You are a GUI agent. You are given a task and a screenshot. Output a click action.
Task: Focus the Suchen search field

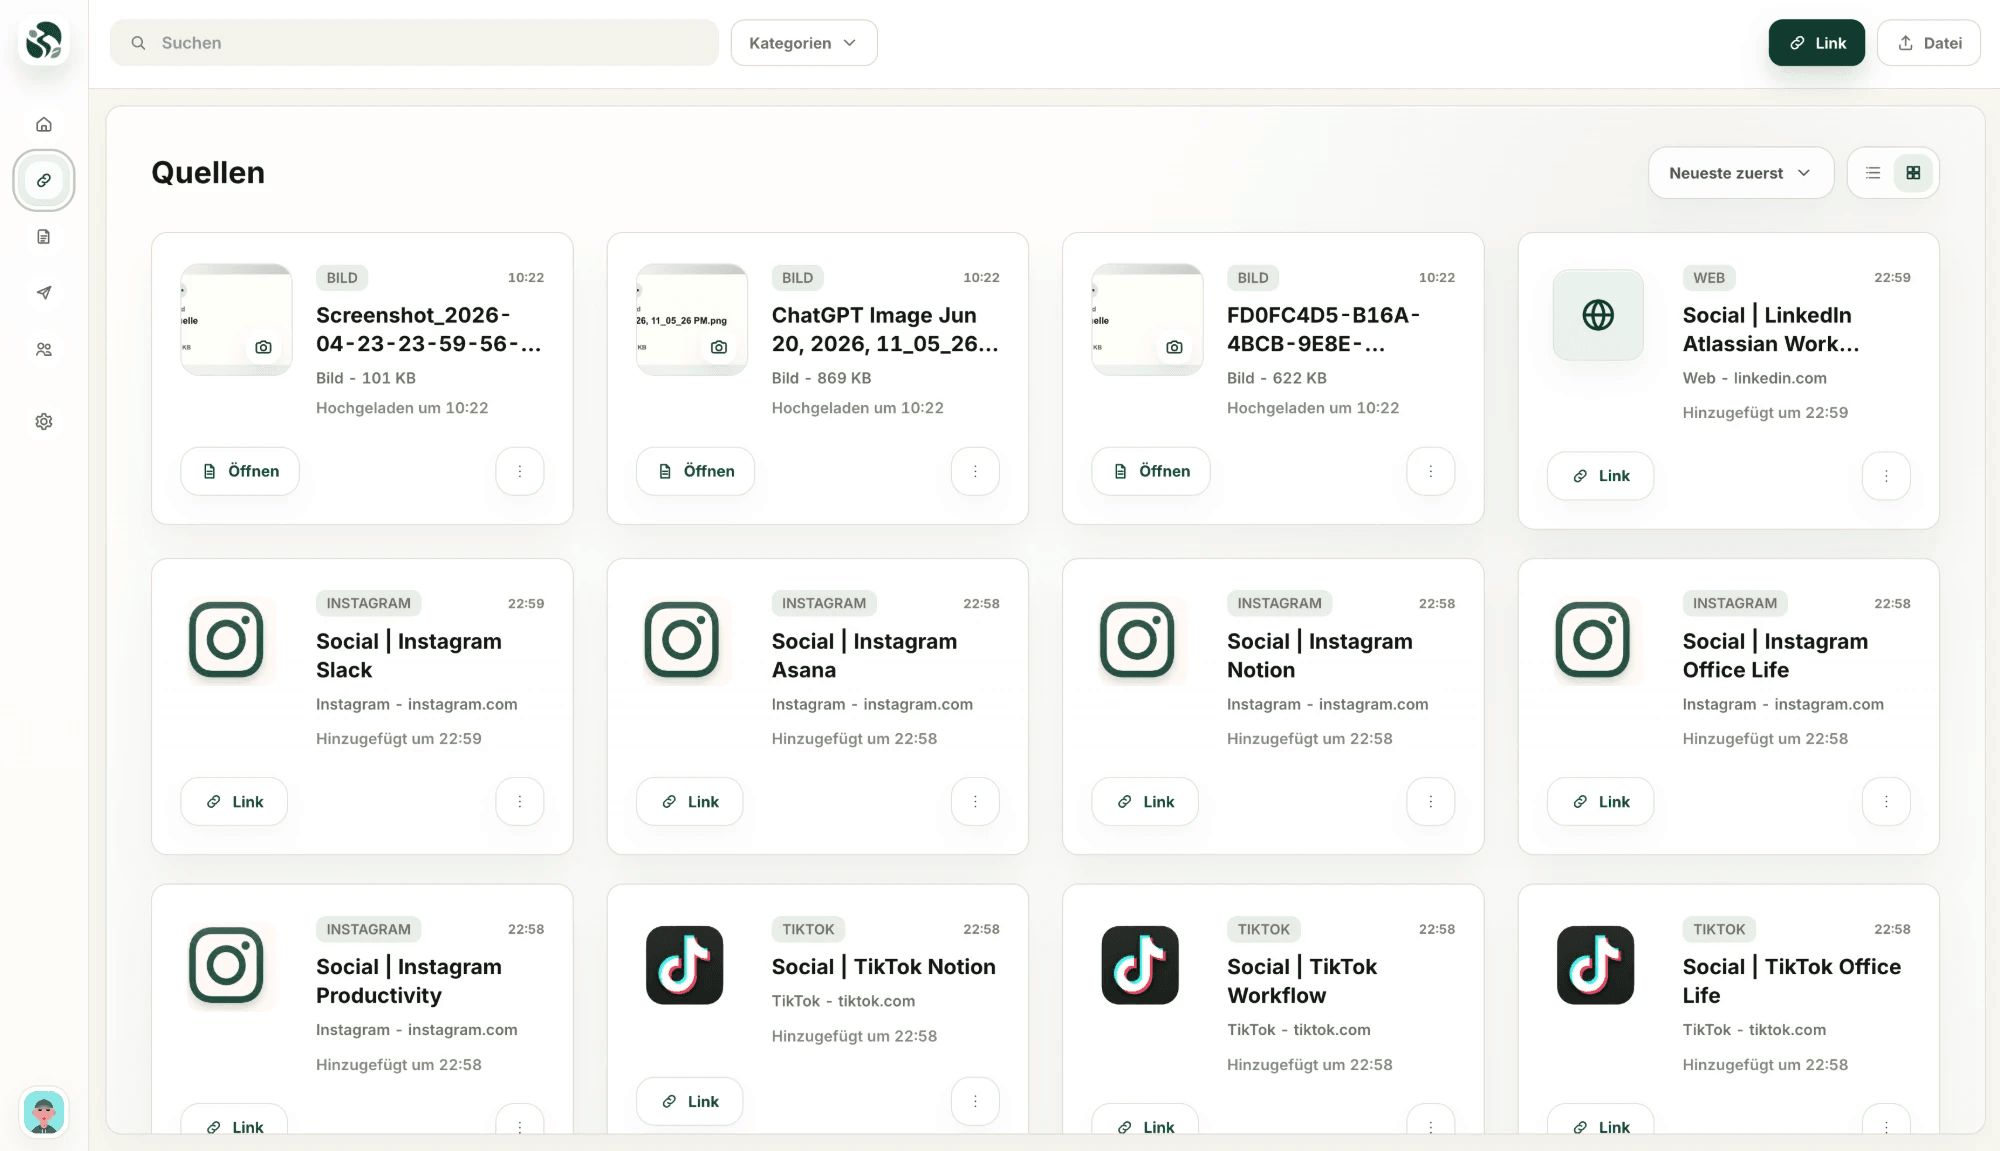point(414,43)
